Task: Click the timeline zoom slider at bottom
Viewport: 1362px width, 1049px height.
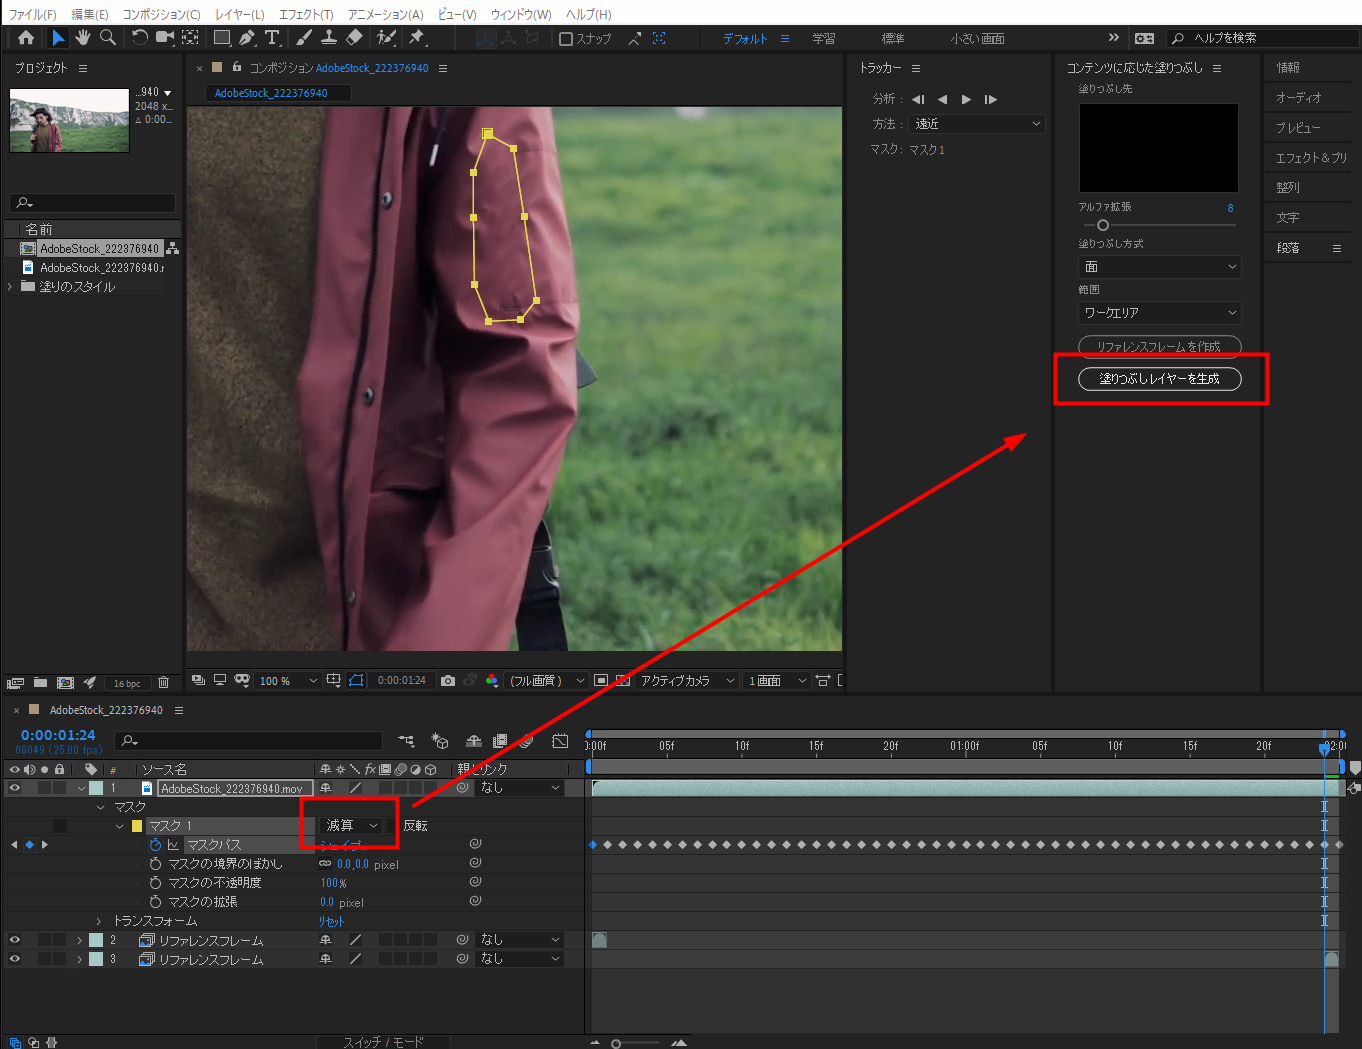Action: pos(616,1043)
